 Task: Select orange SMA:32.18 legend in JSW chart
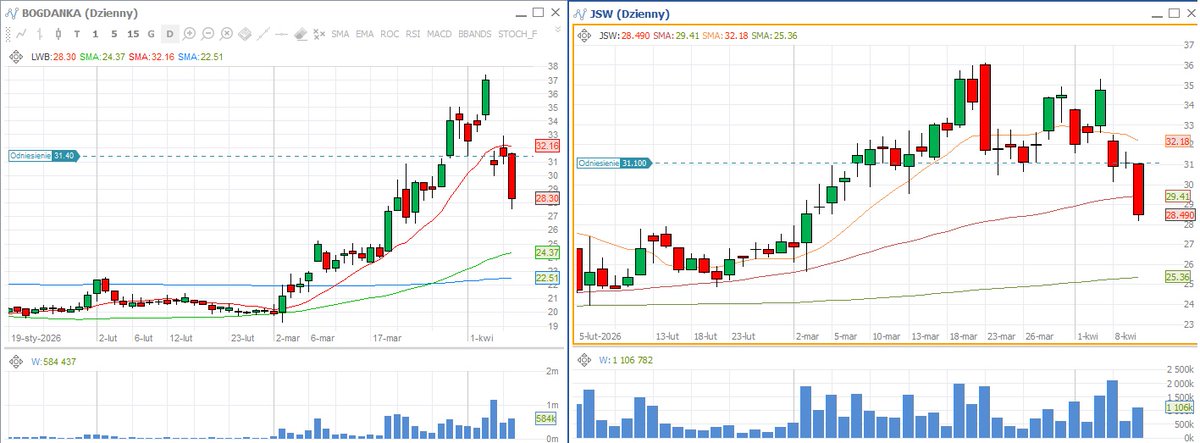coord(727,36)
